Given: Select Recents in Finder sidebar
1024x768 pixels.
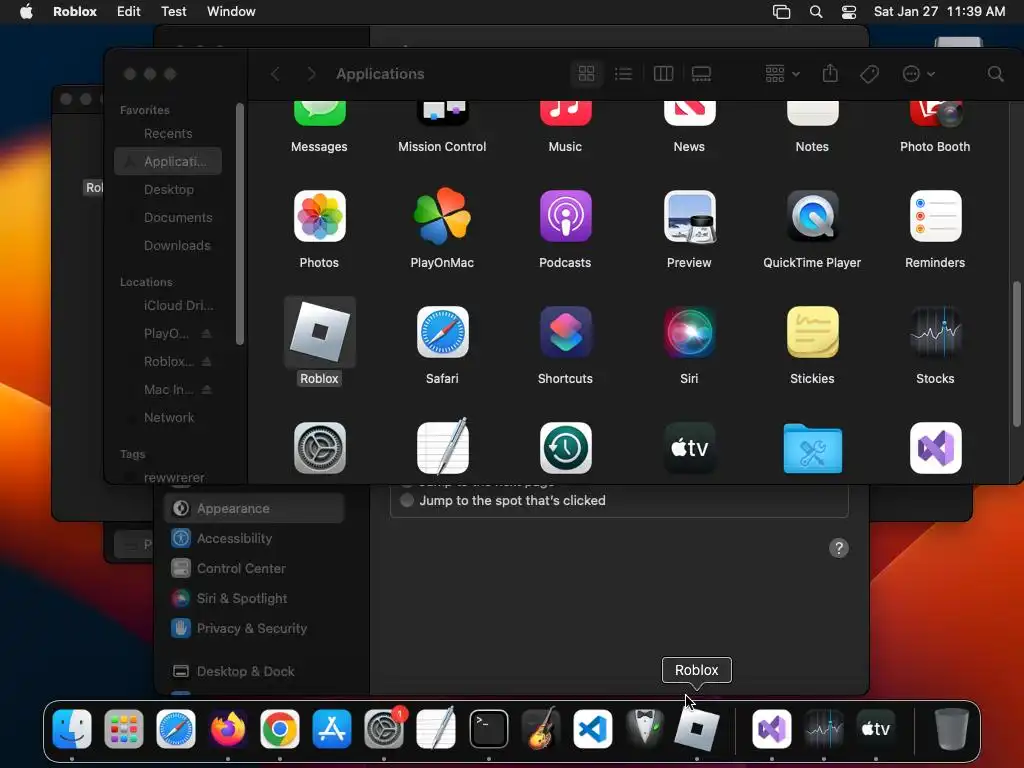Looking at the screenshot, I should pyautogui.click(x=168, y=133).
